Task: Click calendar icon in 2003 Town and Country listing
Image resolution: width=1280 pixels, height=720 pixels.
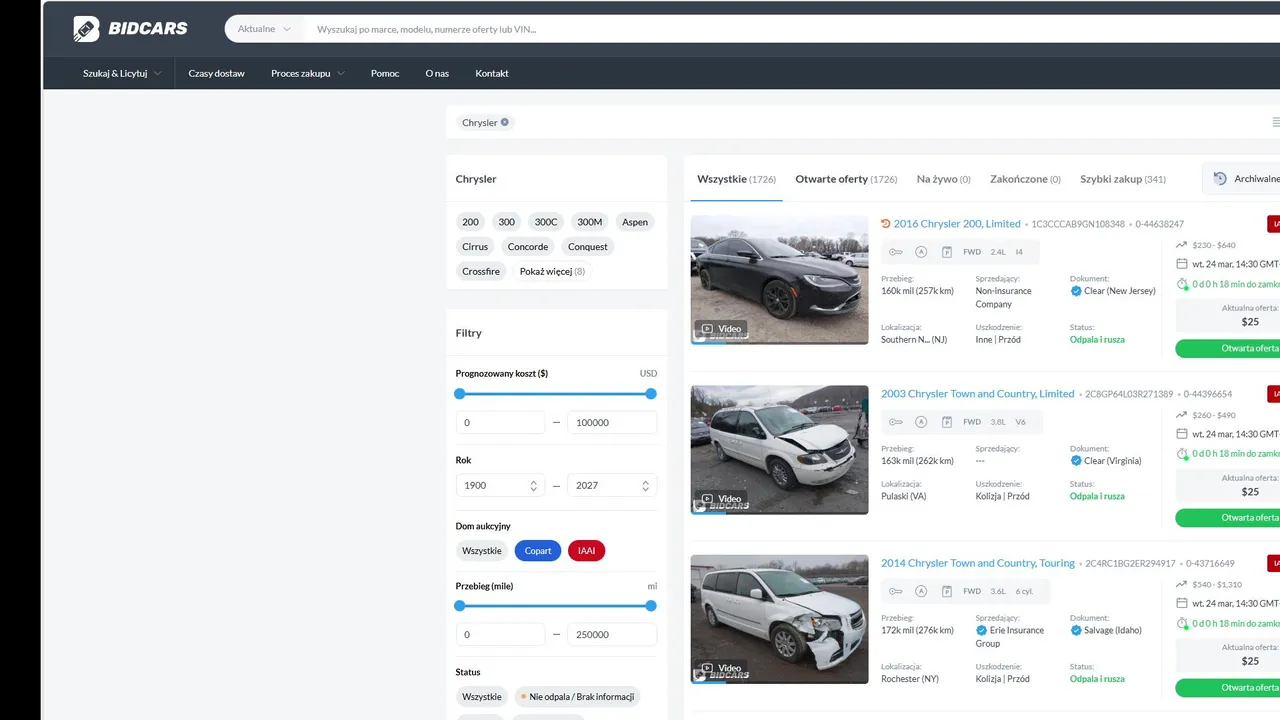Action: tap(1182, 434)
